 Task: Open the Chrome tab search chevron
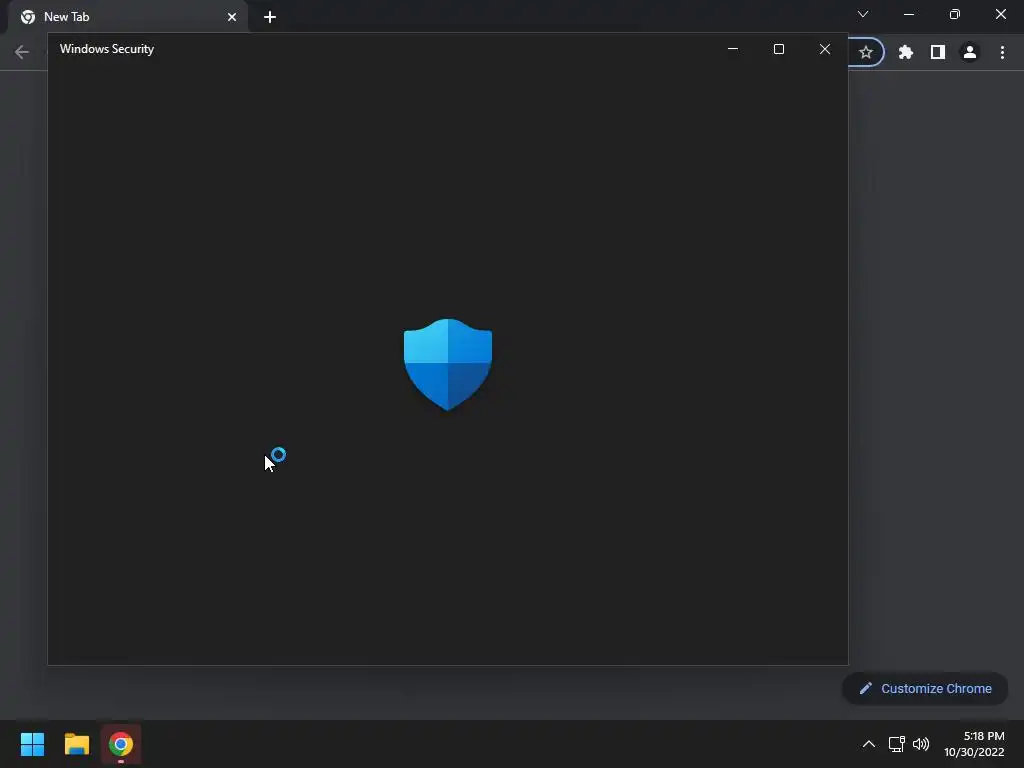click(x=863, y=14)
